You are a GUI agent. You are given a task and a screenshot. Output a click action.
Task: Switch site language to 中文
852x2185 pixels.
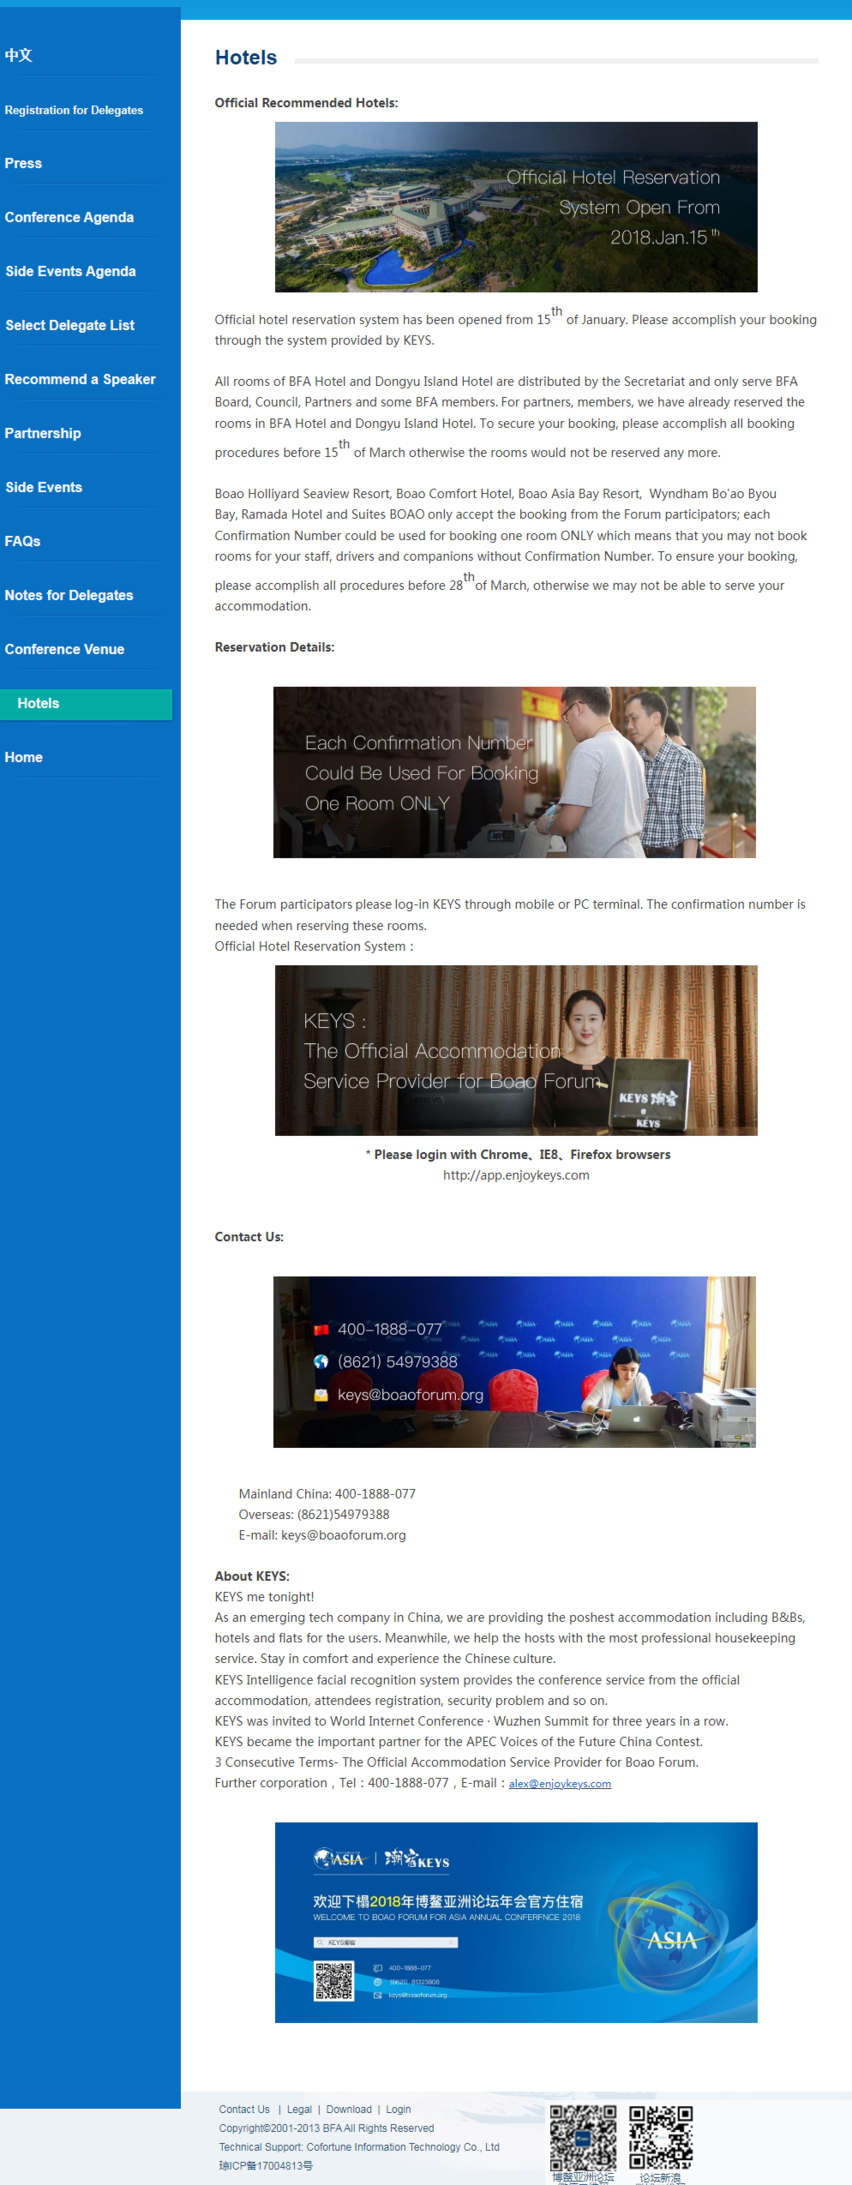18,55
